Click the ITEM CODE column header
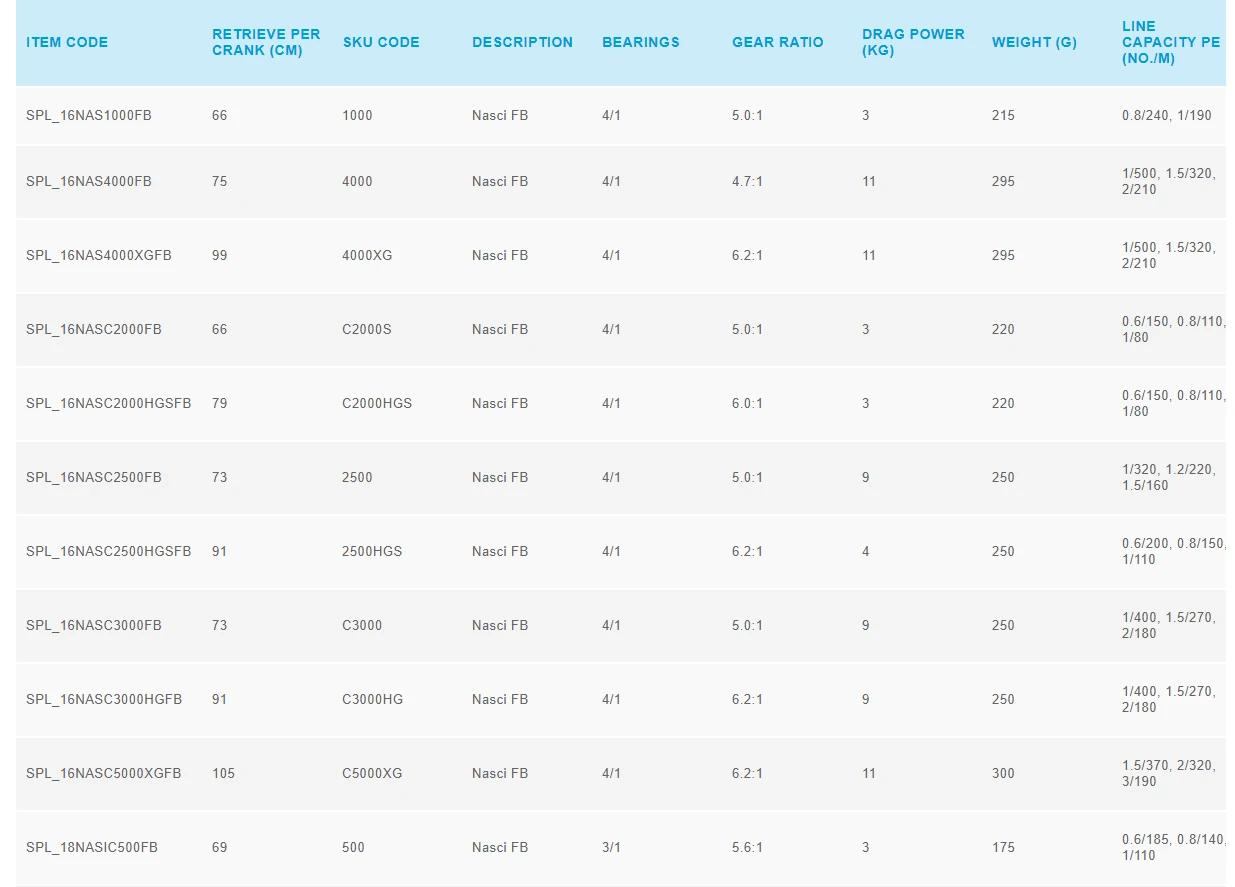 point(67,42)
